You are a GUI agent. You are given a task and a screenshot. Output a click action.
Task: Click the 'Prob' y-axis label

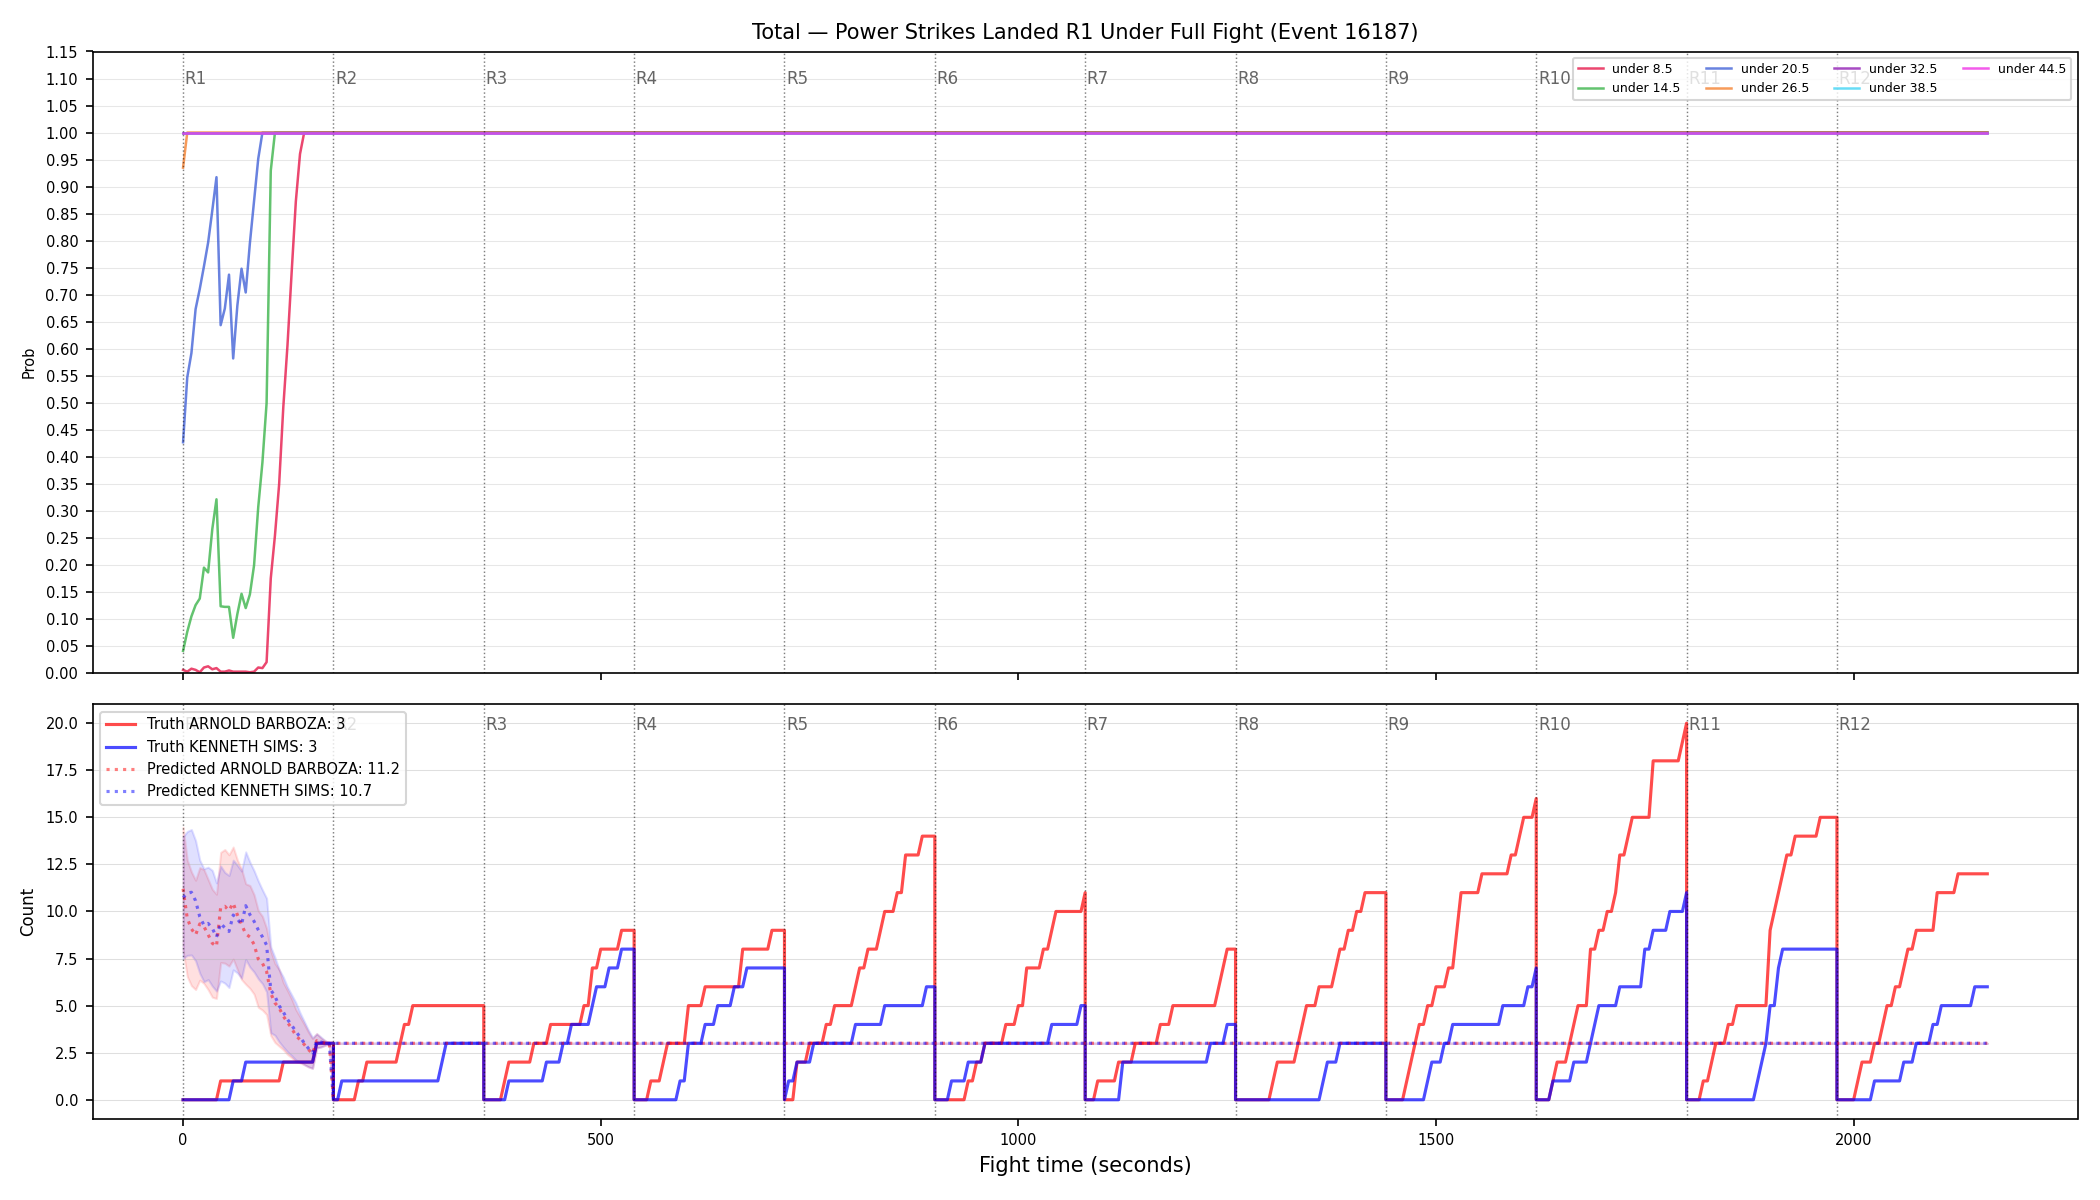click(x=28, y=363)
